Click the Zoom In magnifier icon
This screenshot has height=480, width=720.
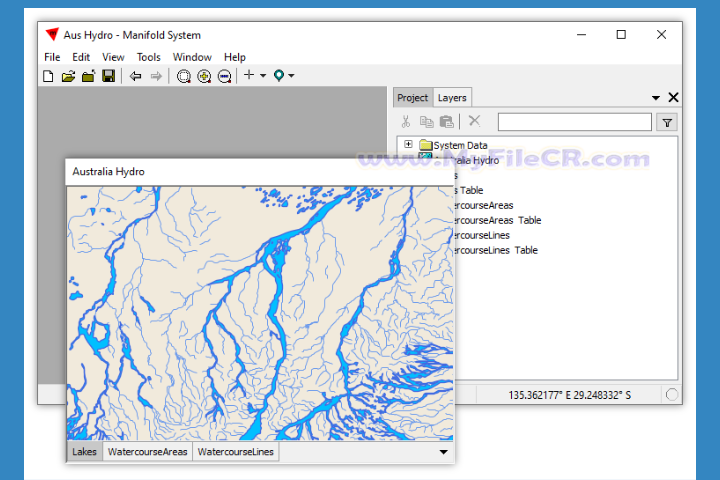[204, 76]
